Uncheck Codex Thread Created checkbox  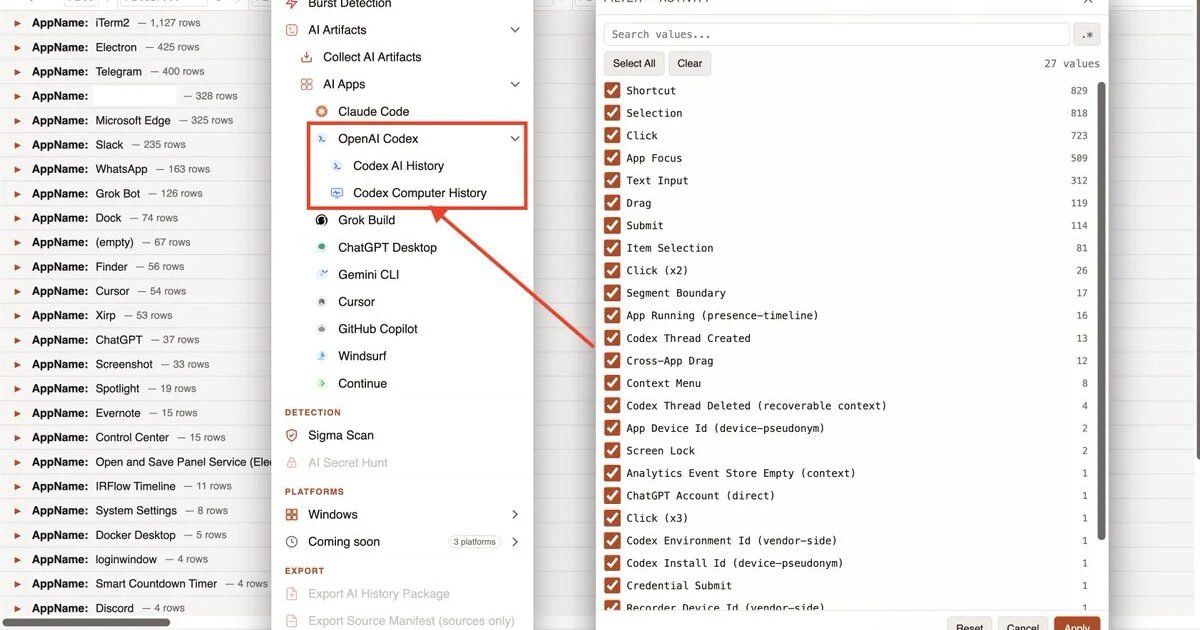(613, 338)
